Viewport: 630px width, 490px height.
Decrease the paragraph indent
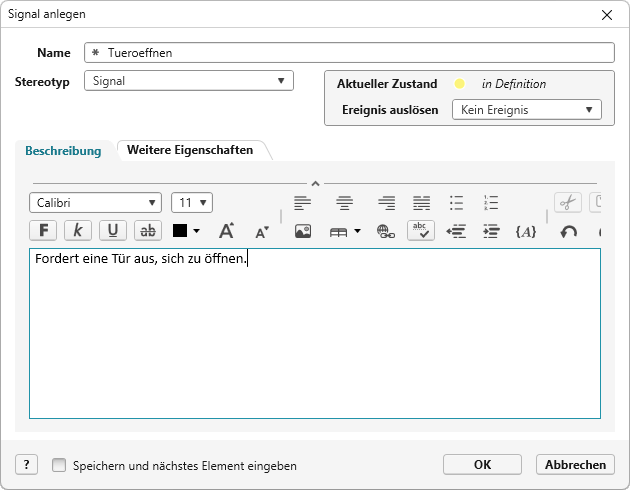(456, 231)
